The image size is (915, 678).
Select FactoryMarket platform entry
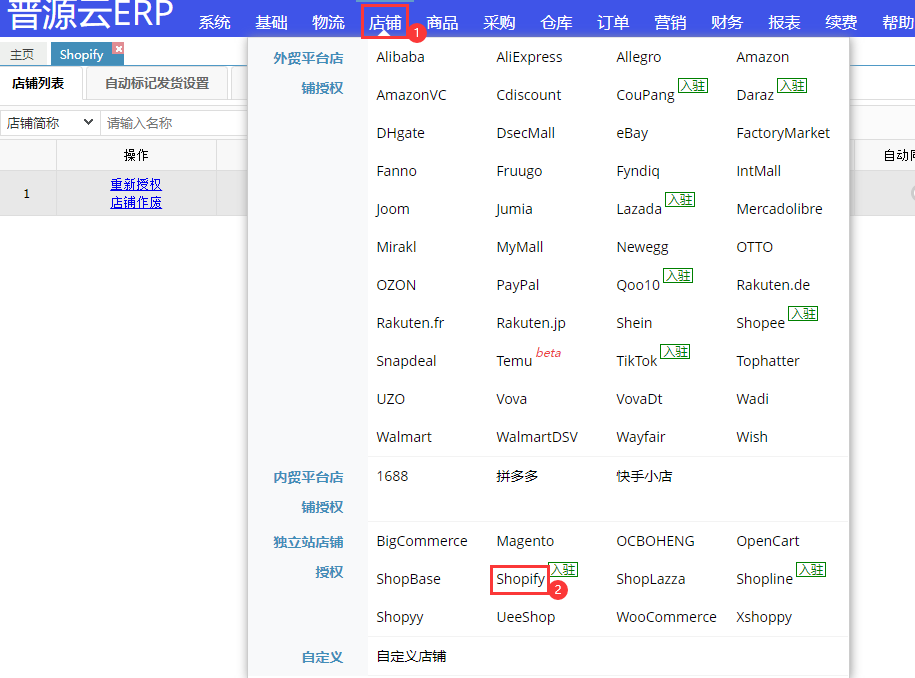coord(783,133)
